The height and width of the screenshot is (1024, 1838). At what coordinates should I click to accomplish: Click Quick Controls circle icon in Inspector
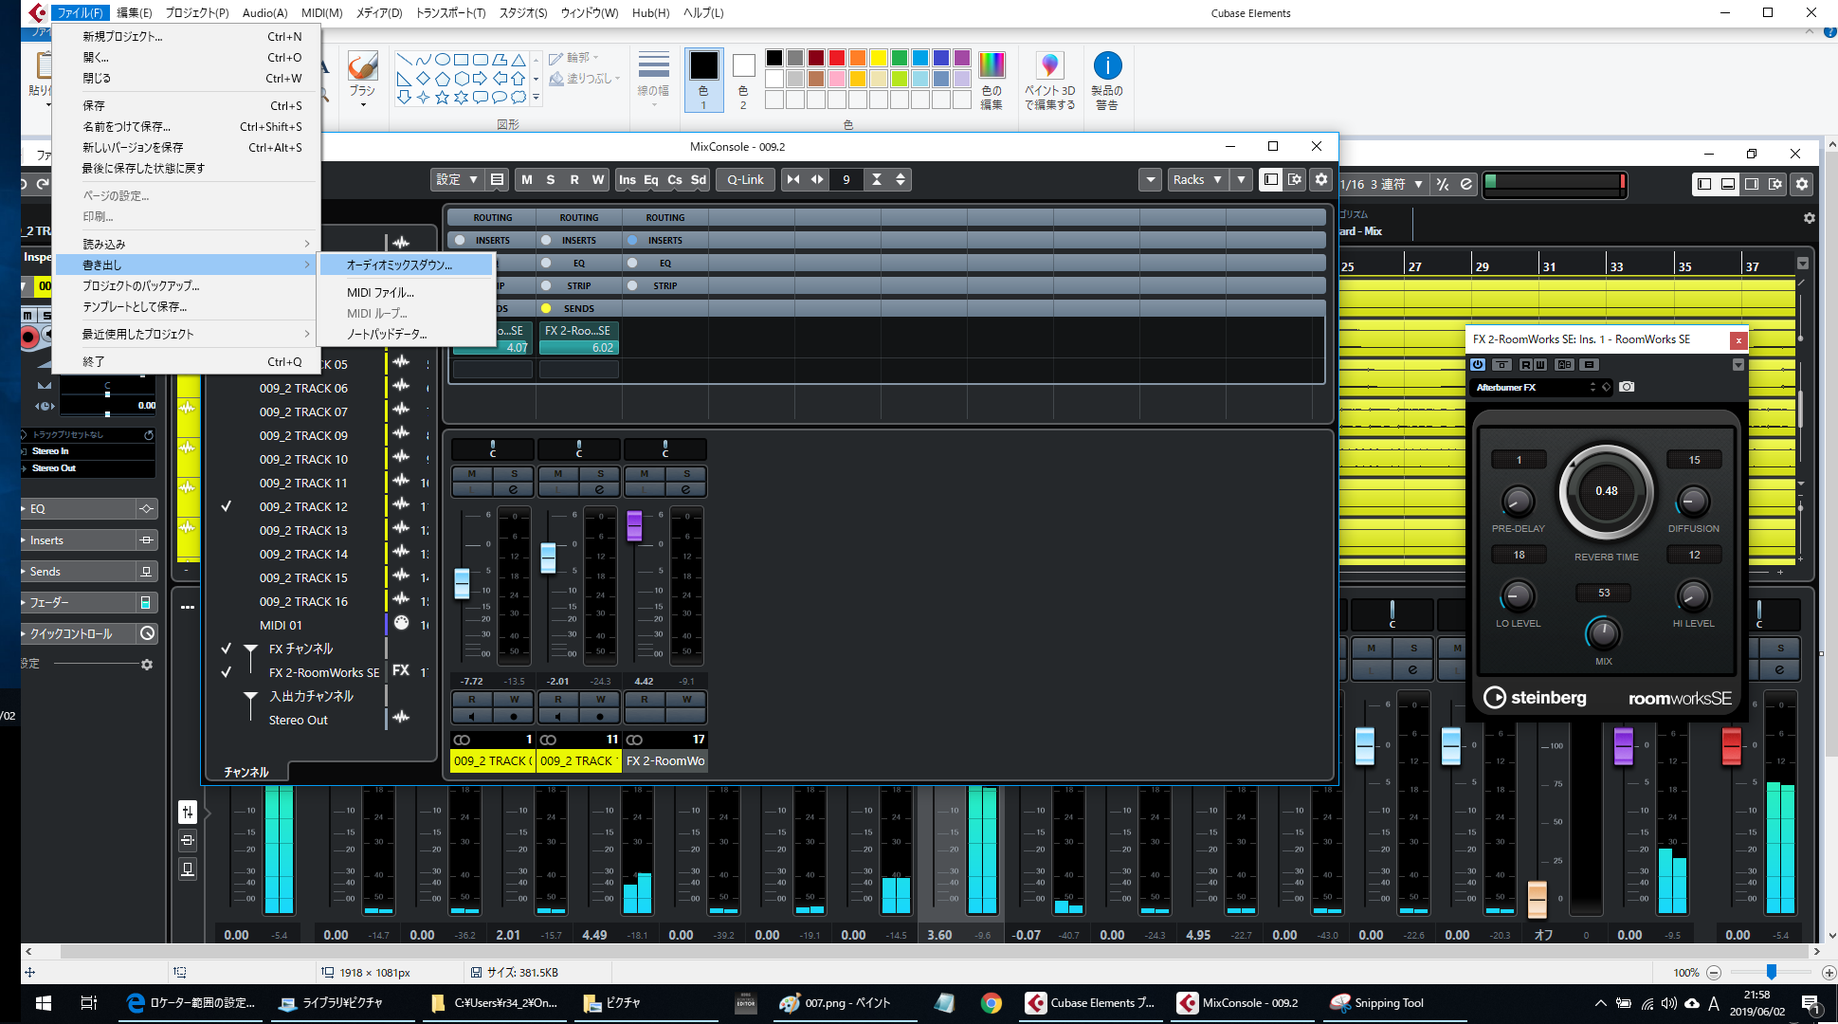pyautogui.click(x=147, y=634)
